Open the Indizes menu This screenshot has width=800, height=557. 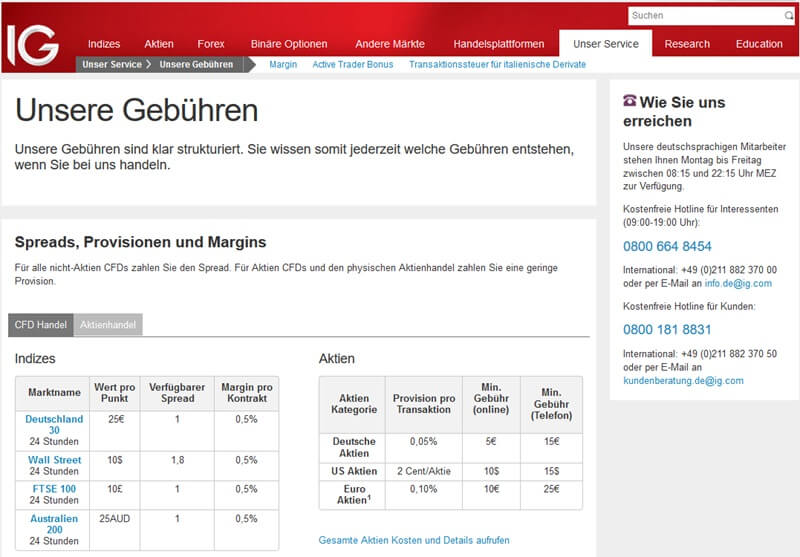[104, 44]
